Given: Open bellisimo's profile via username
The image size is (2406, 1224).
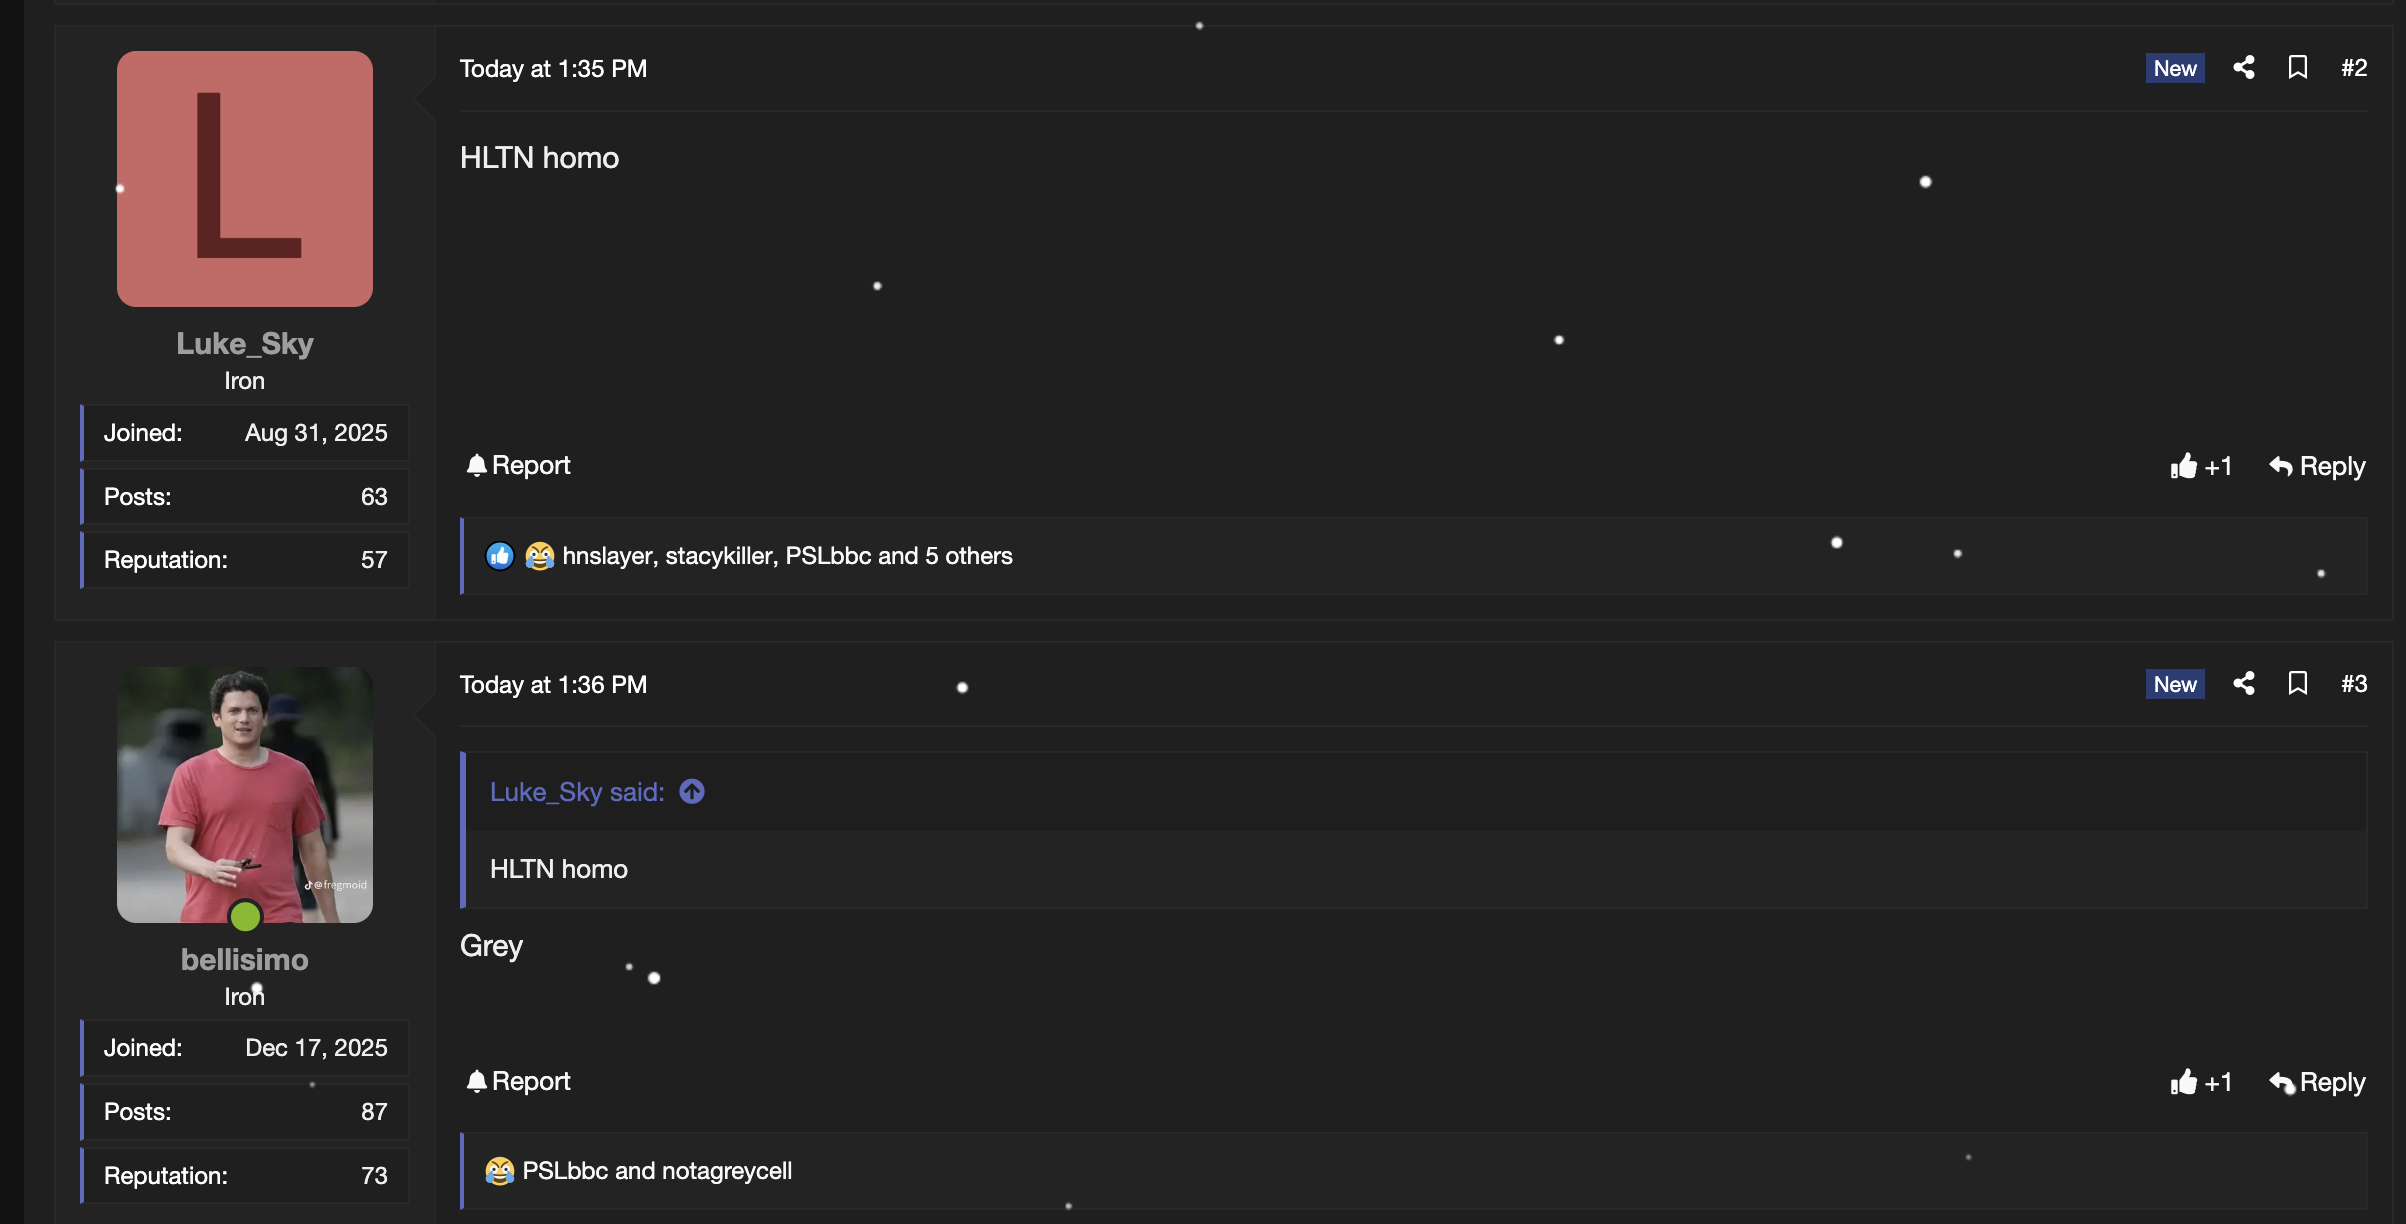Looking at the screenshot, I should click(245, 960).
